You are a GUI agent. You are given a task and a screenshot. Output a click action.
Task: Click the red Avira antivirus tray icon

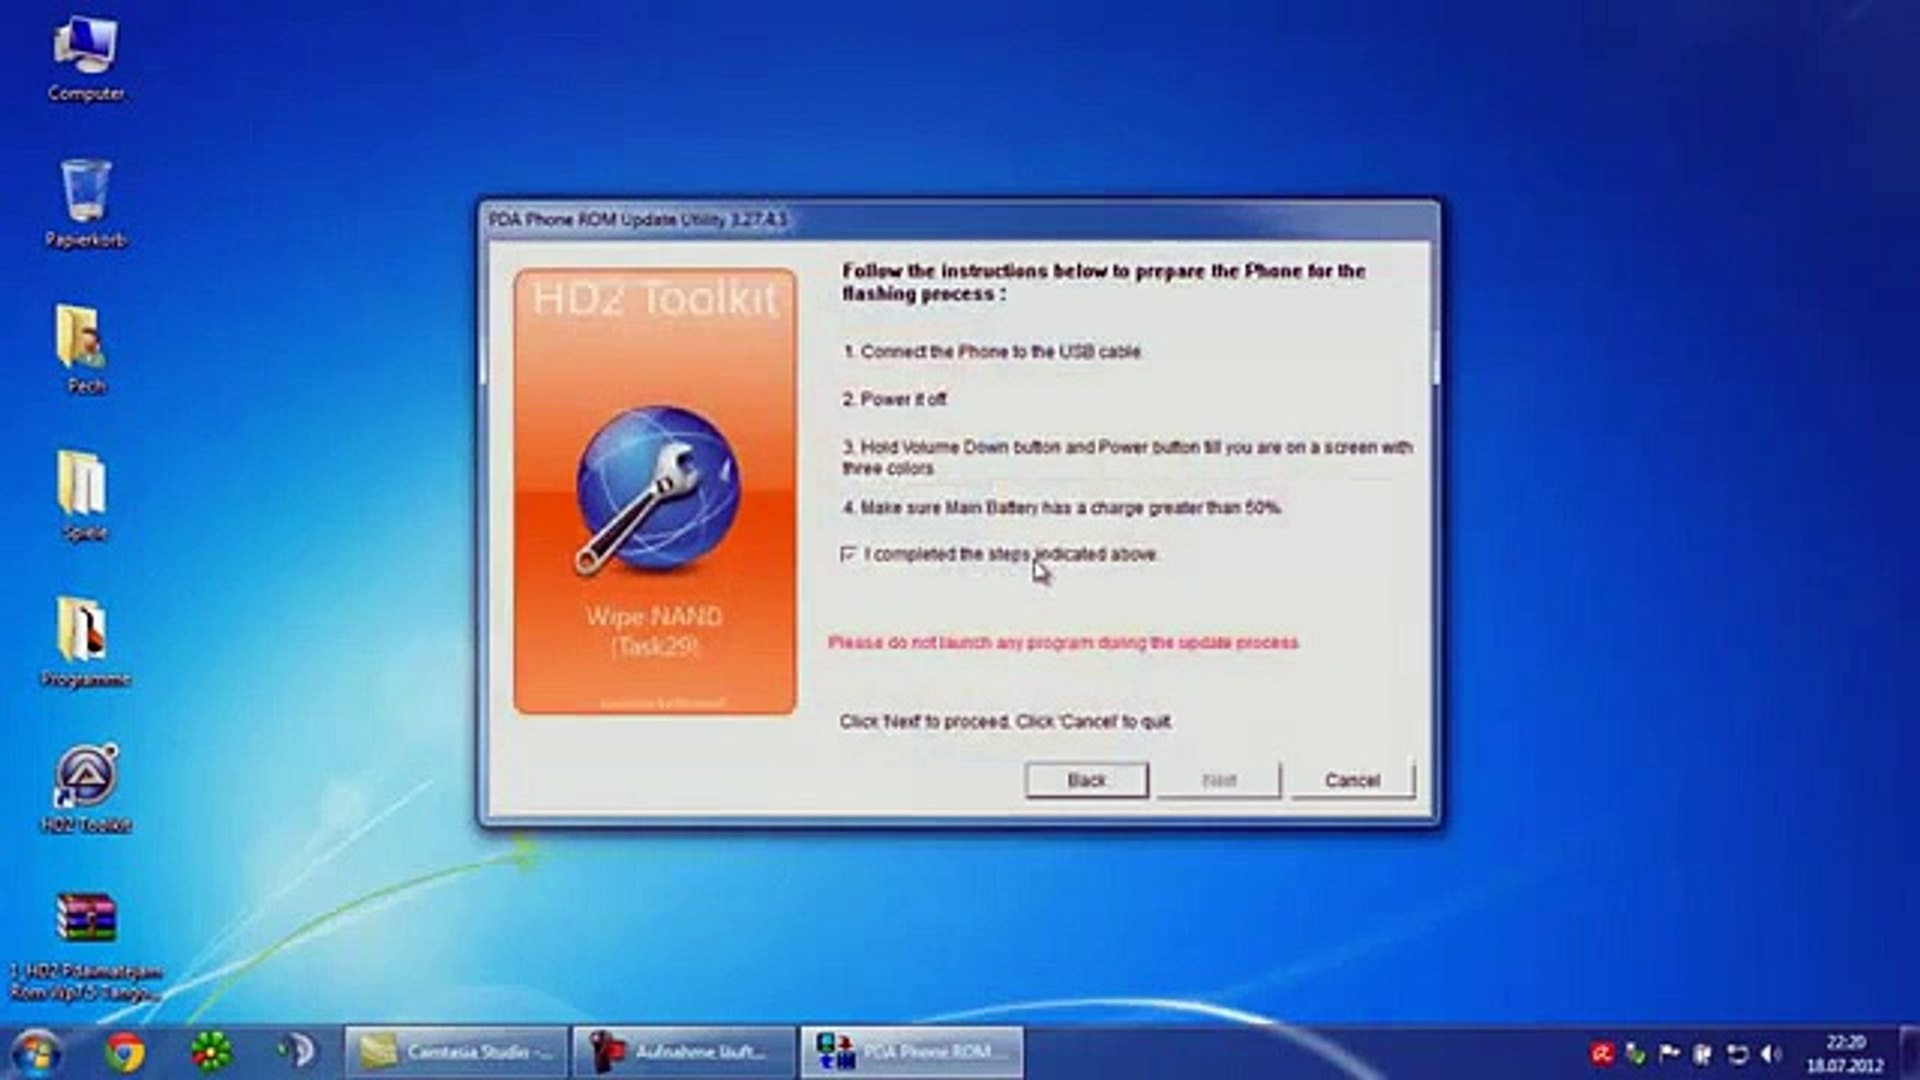pos(1601,1053)
